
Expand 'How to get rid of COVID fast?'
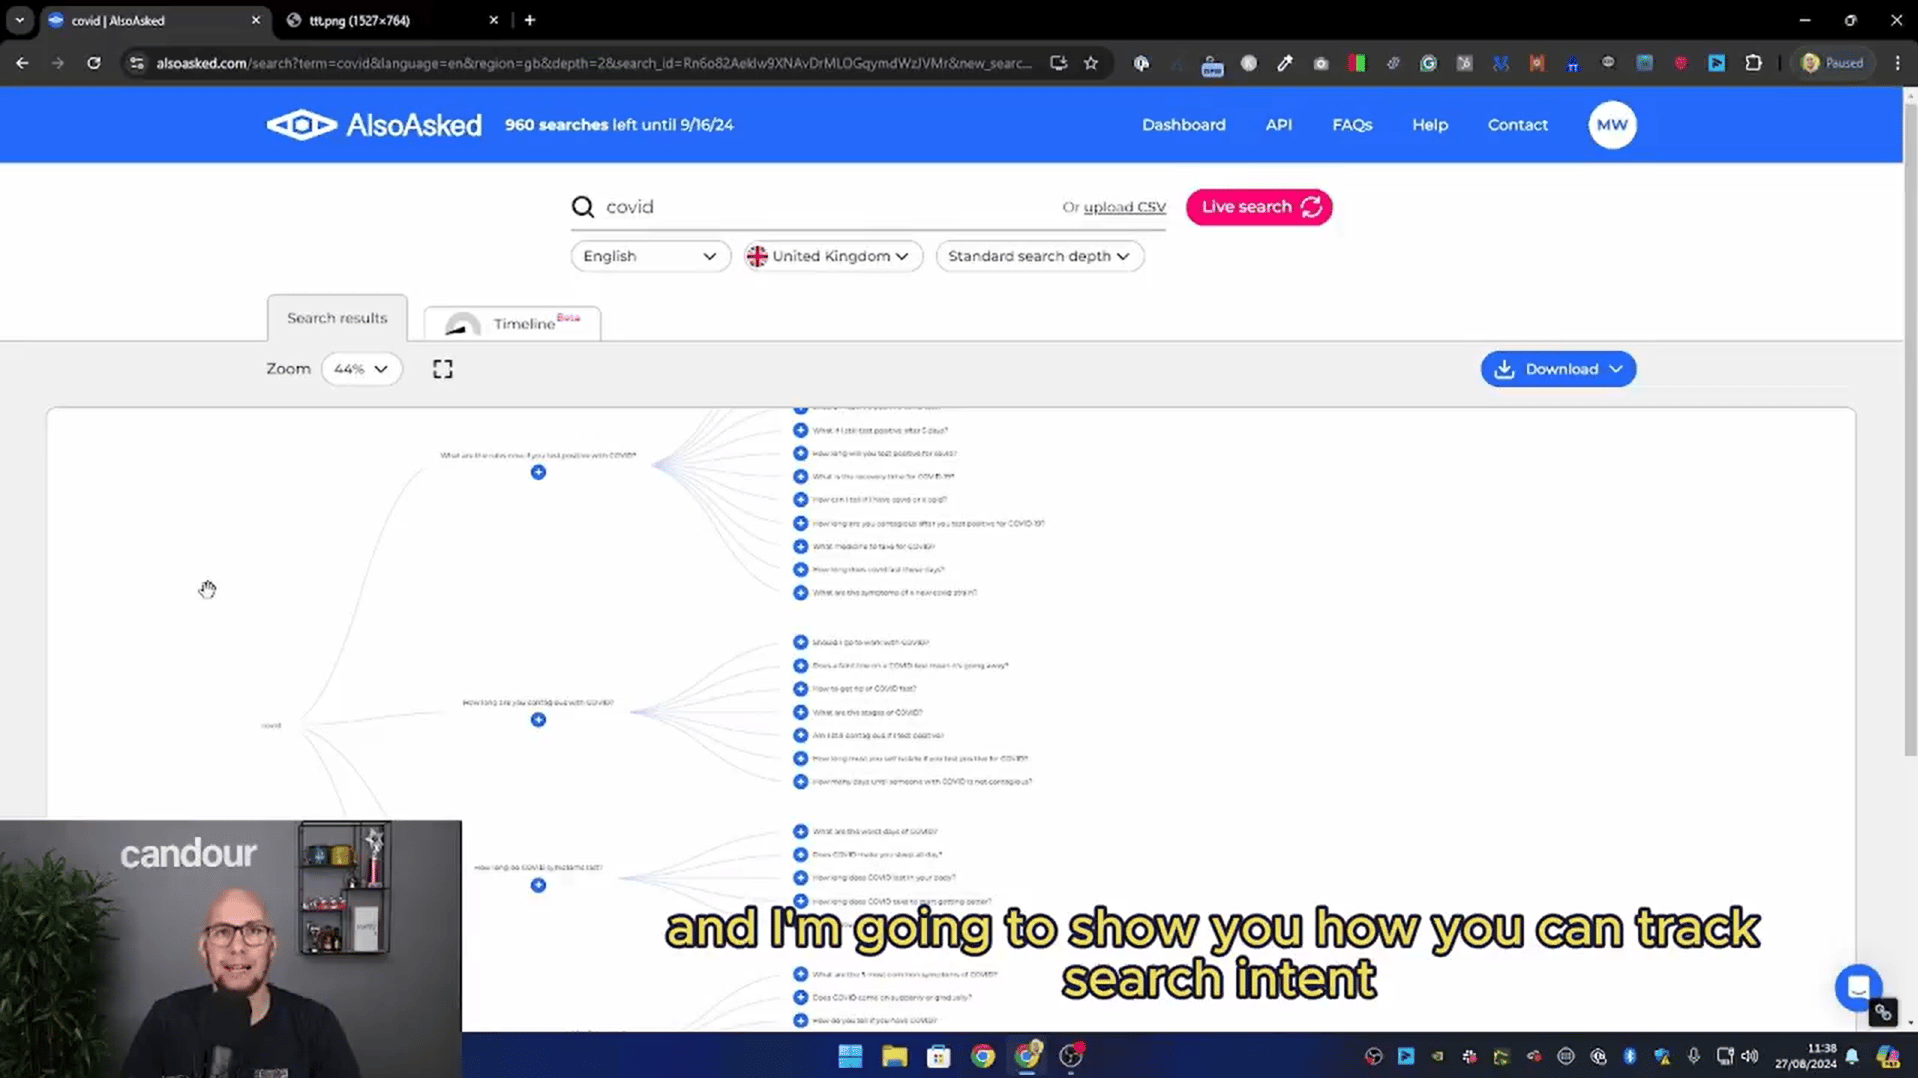click(800, 688)
